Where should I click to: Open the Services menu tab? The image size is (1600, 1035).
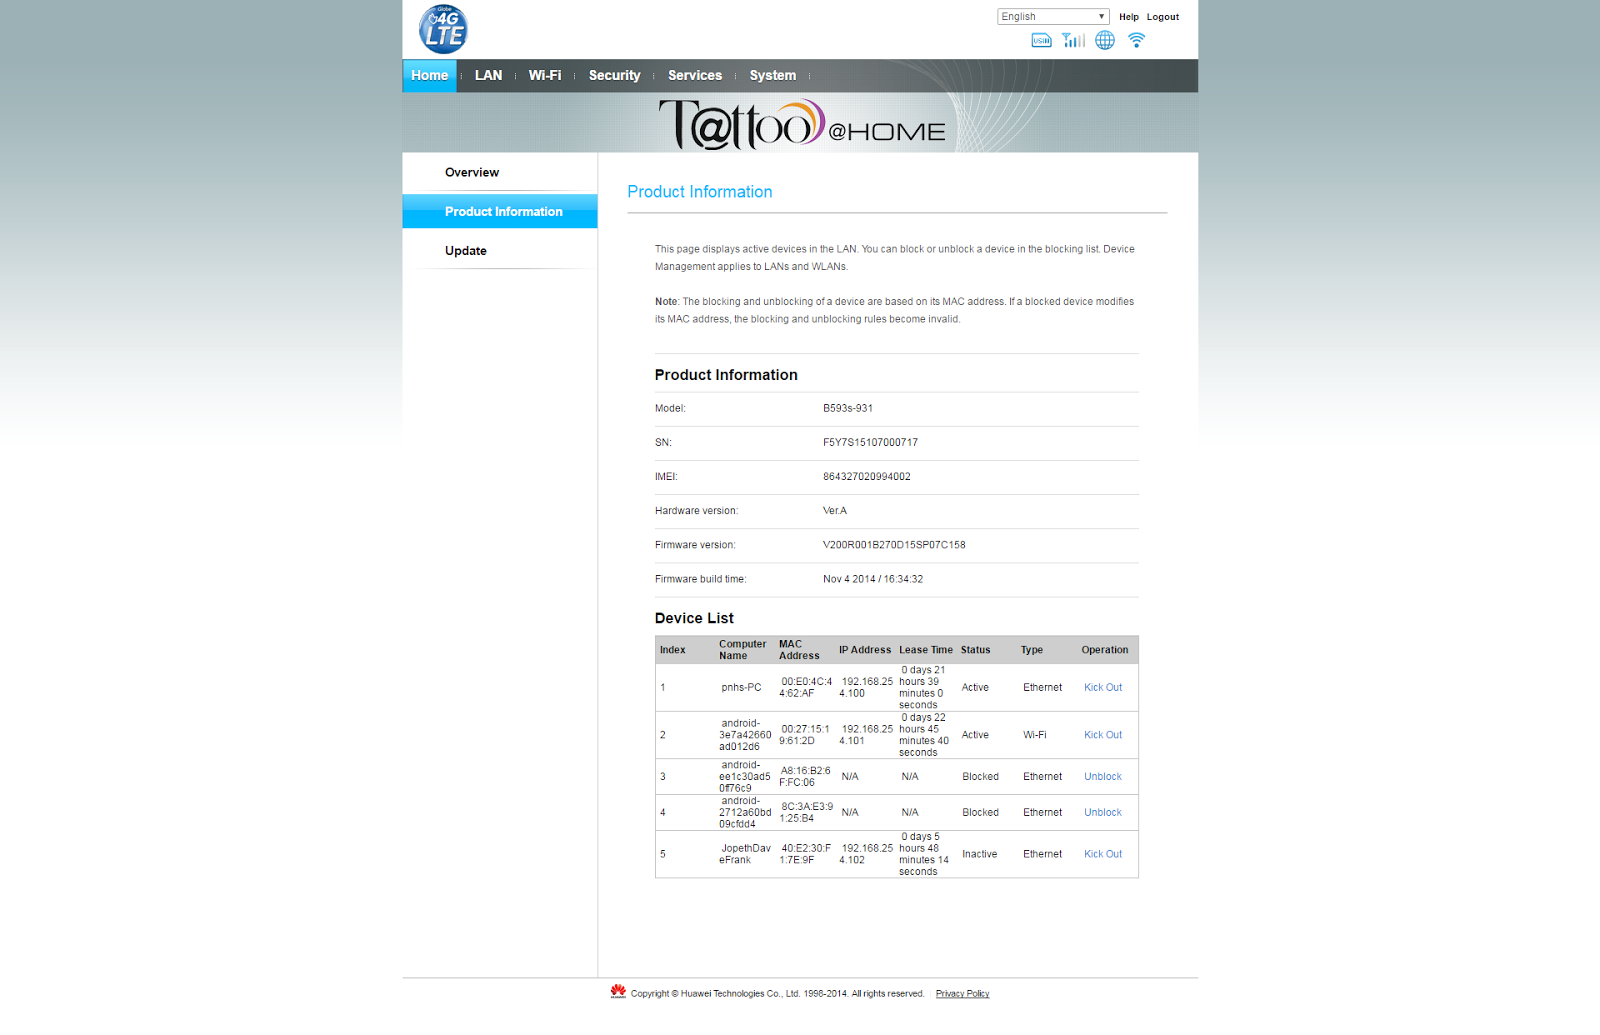(x=695, y=76)
